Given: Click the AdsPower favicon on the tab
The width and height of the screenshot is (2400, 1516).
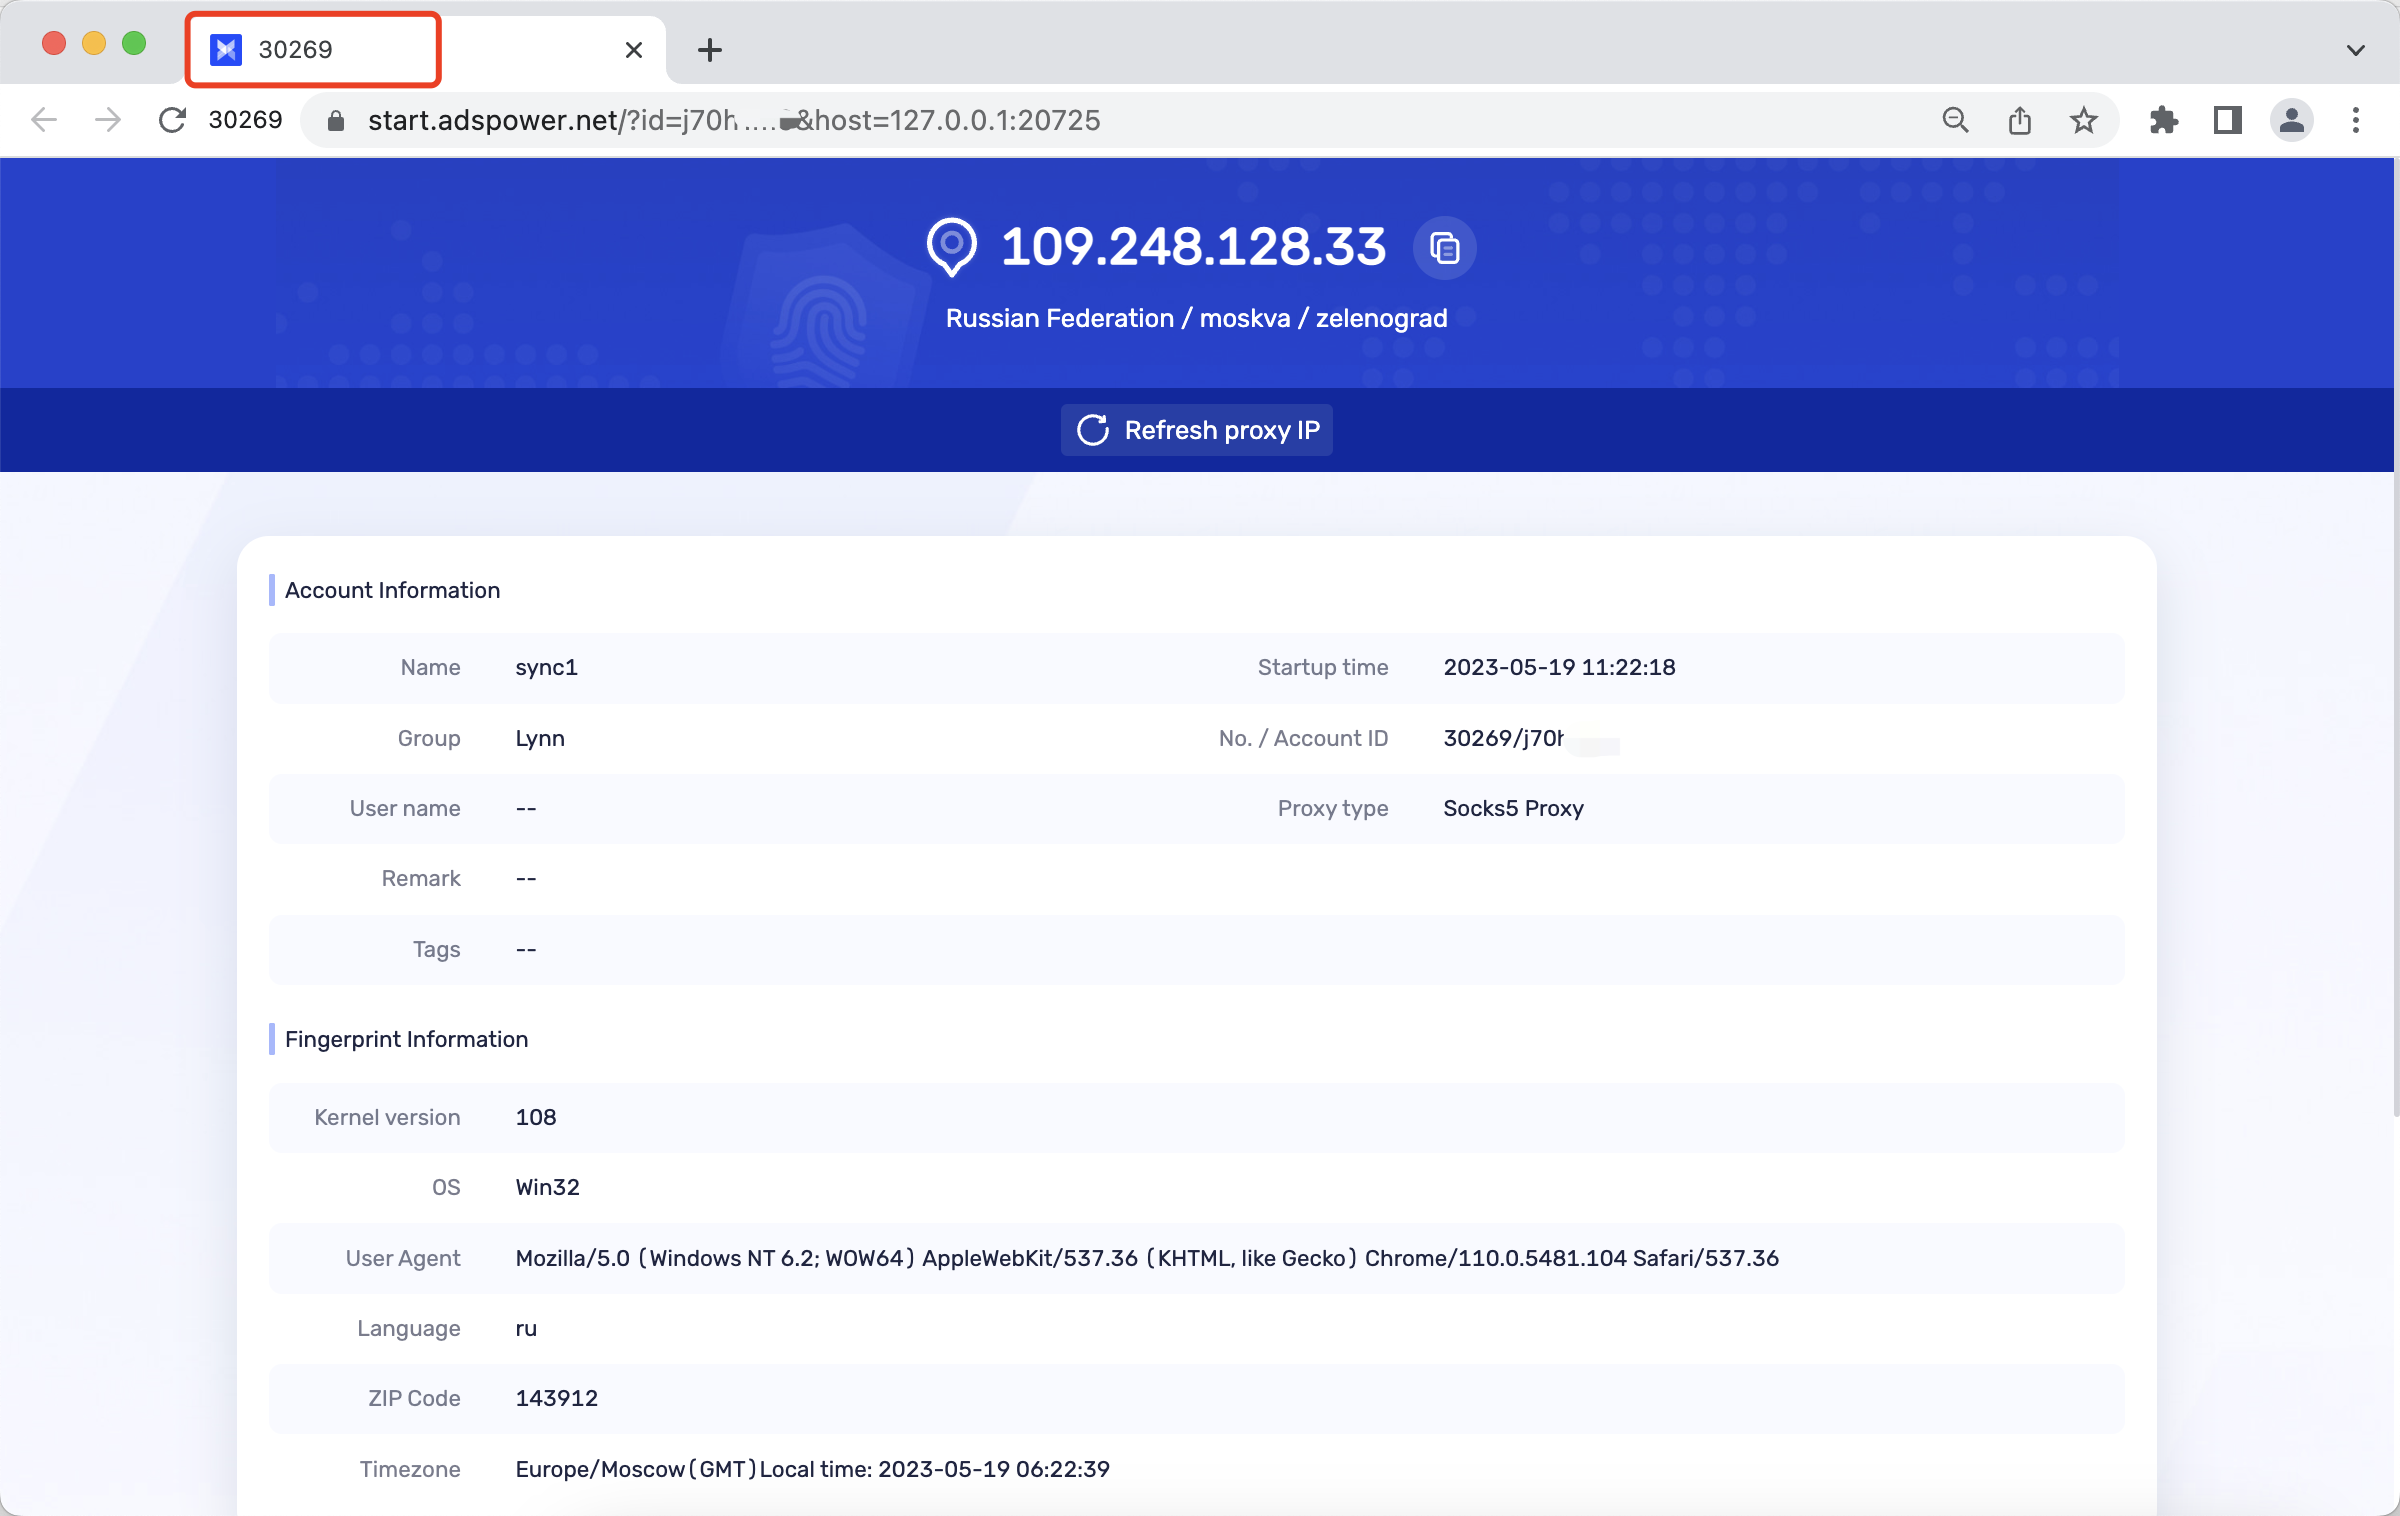Looking at the screenshot, I should tap(226, 49).
